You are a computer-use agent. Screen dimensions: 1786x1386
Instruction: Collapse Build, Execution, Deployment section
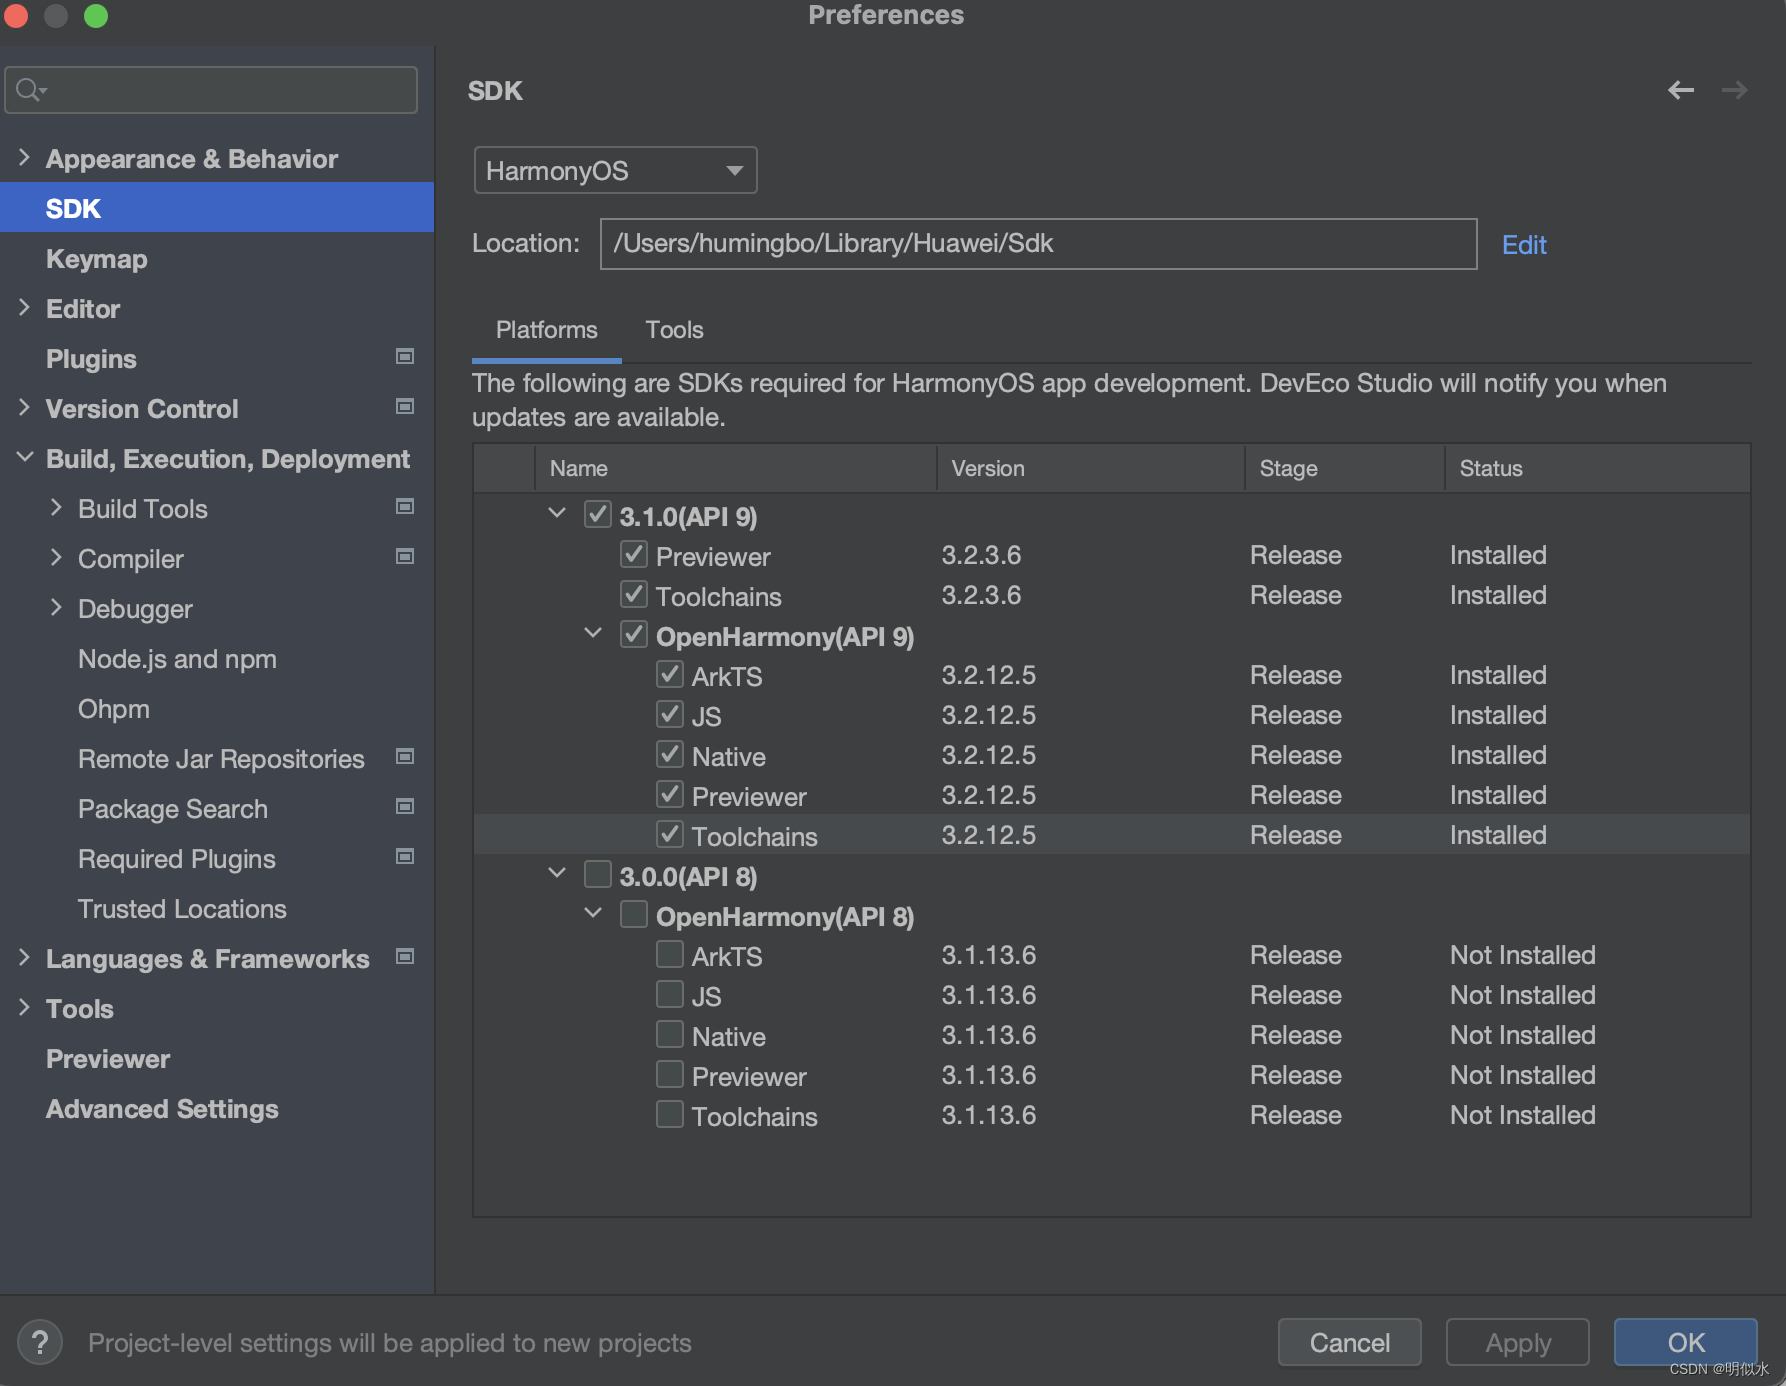click(x=25, y=458)
